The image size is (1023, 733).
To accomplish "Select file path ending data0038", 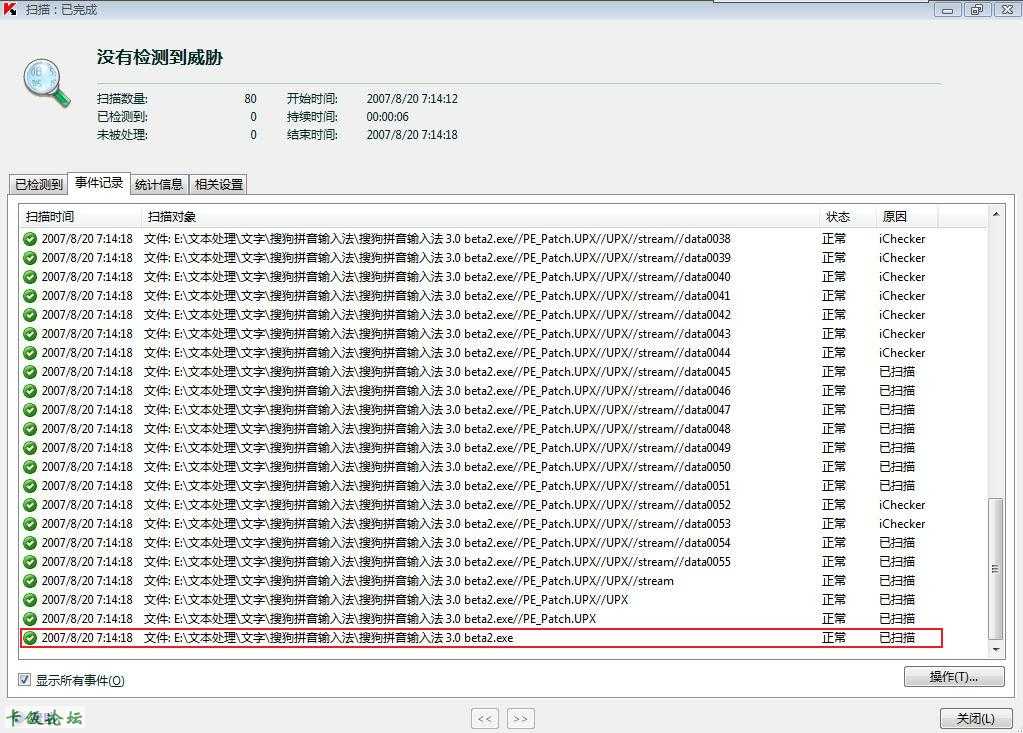I will [437, 239].
